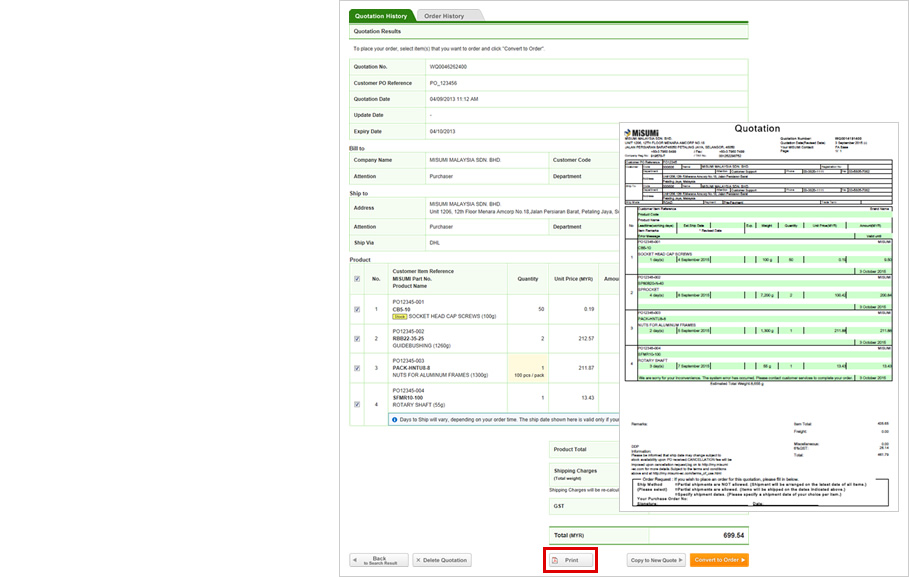909x577 pixels.
Task: Click the Print button
Action: point(571,560)
